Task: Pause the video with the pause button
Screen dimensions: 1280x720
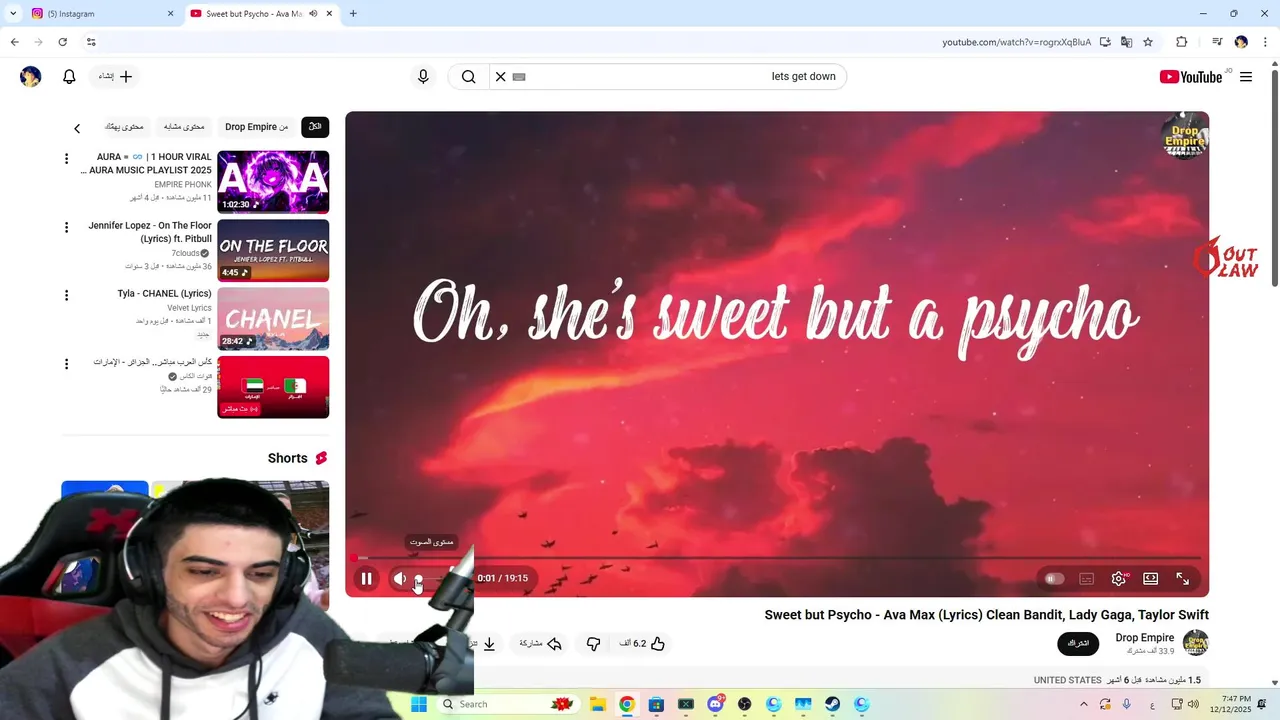Action: point(367,578)
